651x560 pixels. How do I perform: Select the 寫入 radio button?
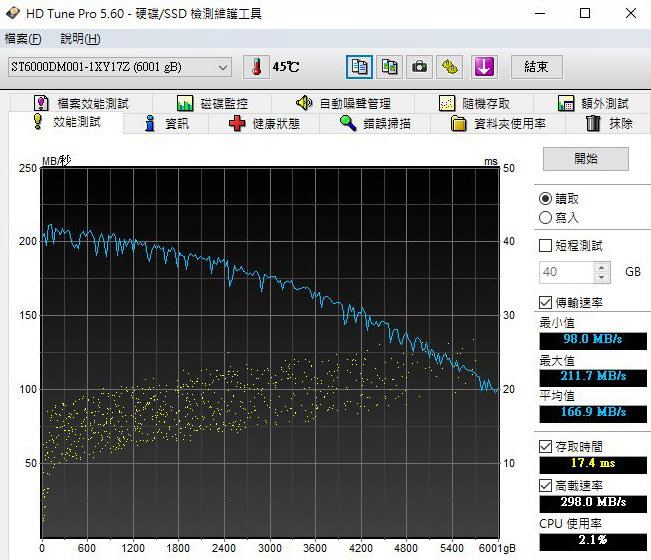(545, 217)
